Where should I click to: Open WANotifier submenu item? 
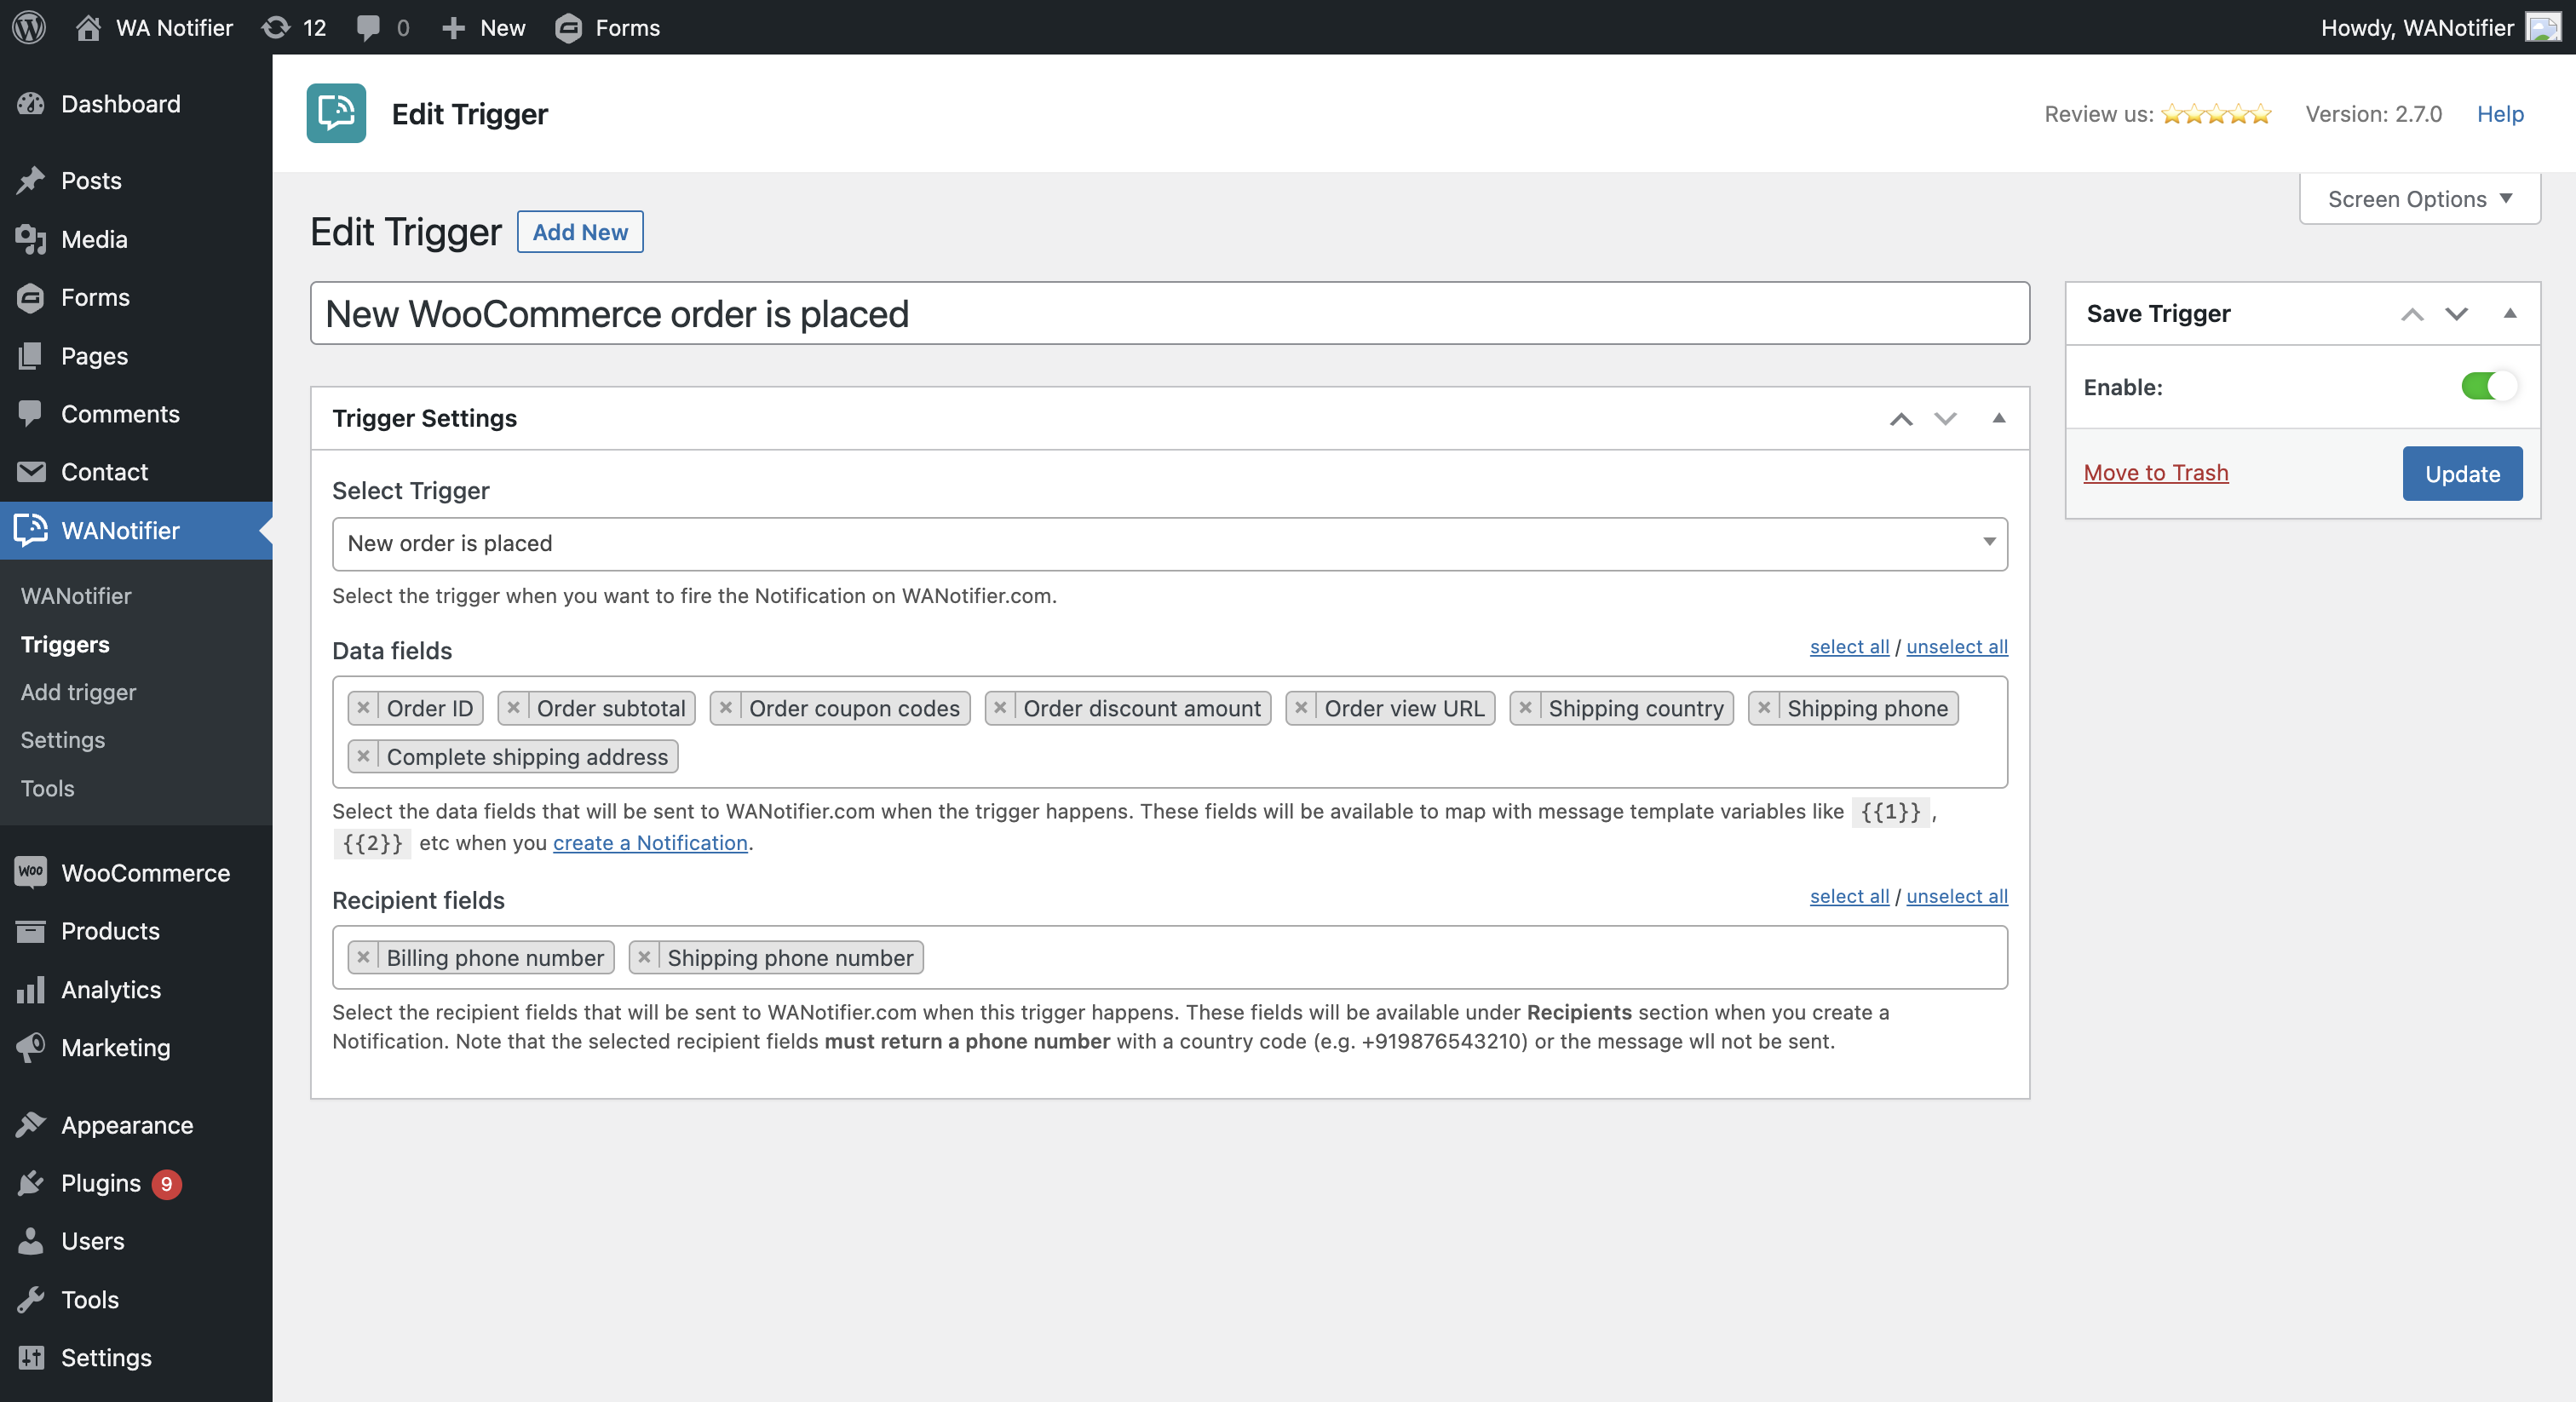click(76, 596)
